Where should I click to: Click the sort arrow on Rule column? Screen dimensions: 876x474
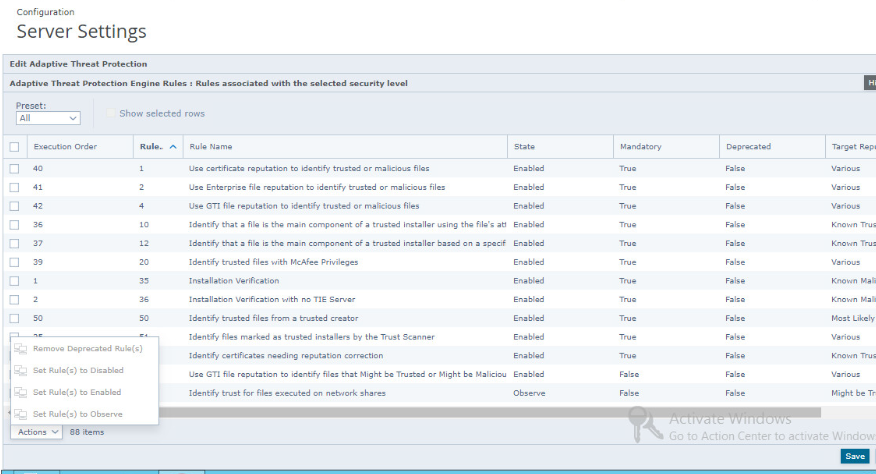pos(173,147)
